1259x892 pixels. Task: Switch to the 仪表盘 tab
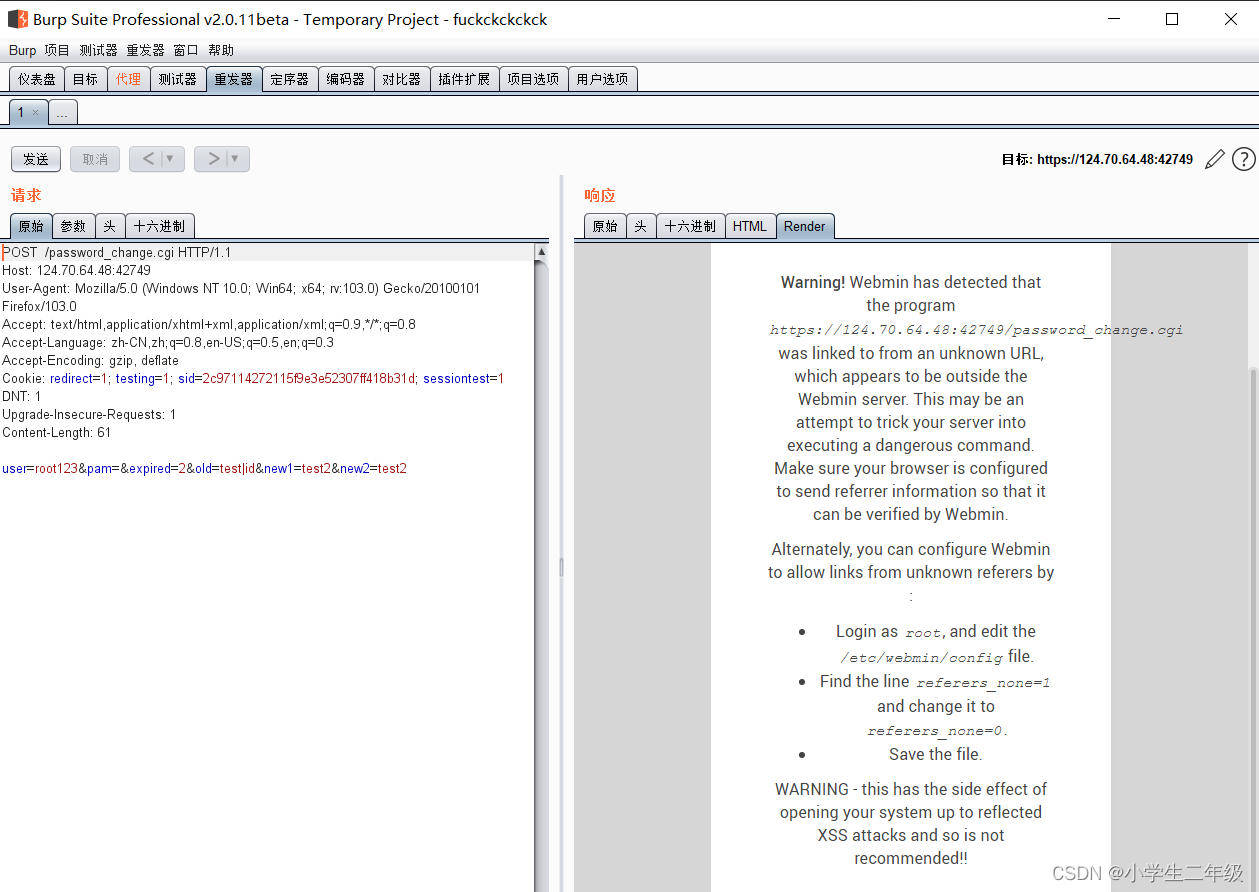[37, 79]
